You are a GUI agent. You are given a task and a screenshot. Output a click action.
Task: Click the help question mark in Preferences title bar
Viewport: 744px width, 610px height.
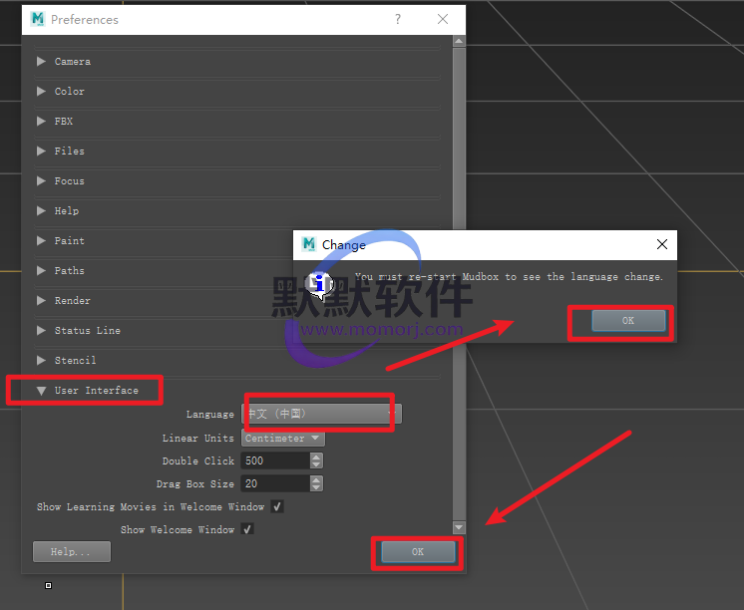[x=398, y=19]
